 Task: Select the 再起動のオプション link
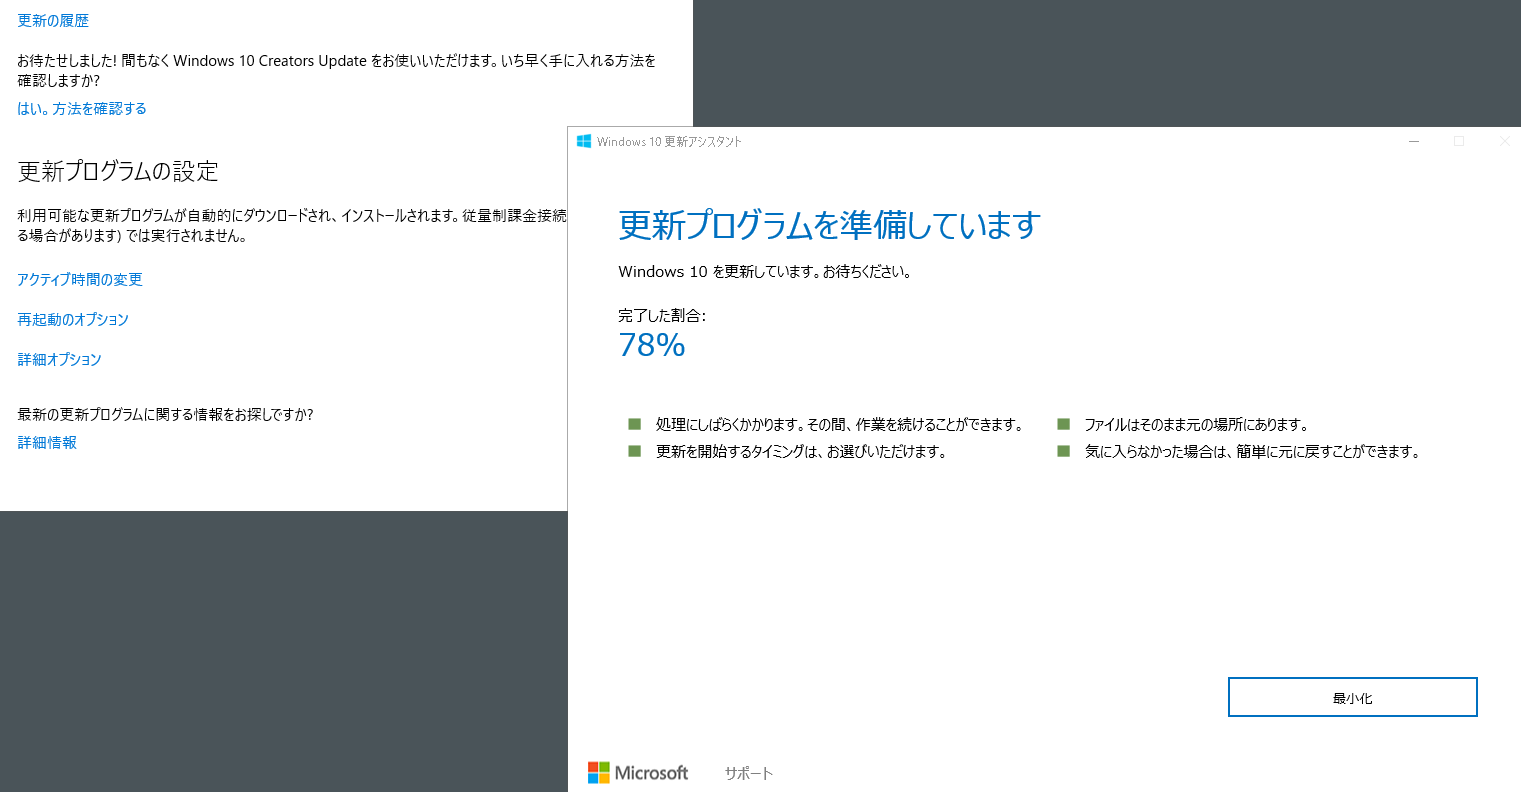tap(73, 320)
